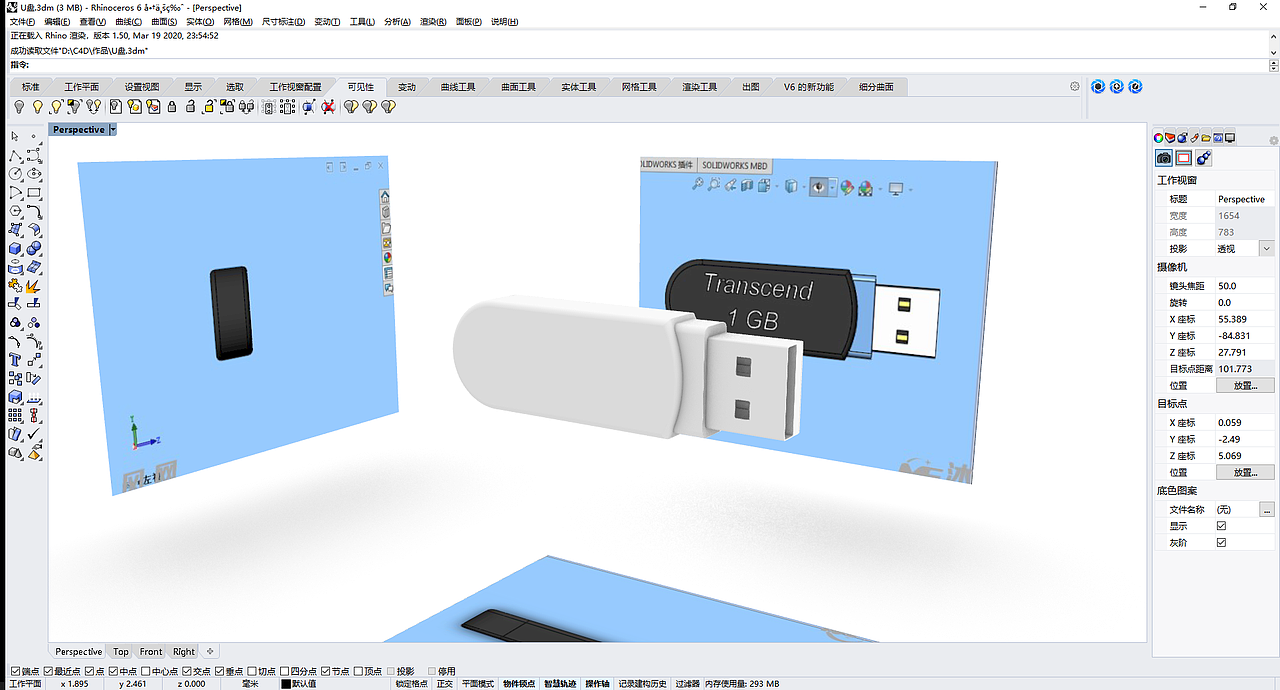Click the Show Objects yellow lightbulb icon
The image size is (1280, 690).
pyautogui.click(x=38, y=106)
